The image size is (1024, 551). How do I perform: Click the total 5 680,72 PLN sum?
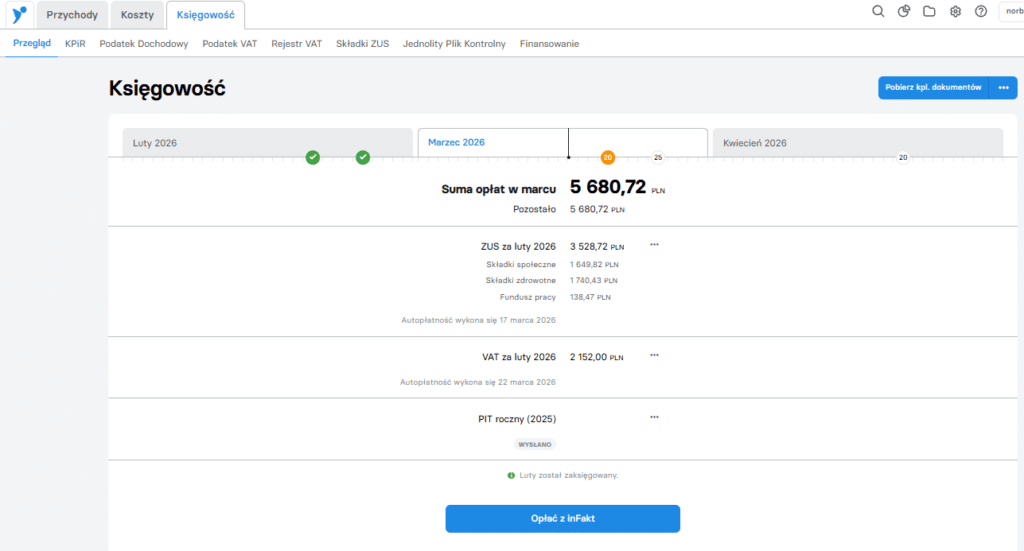pyautogui.click(x=618, y=187)
